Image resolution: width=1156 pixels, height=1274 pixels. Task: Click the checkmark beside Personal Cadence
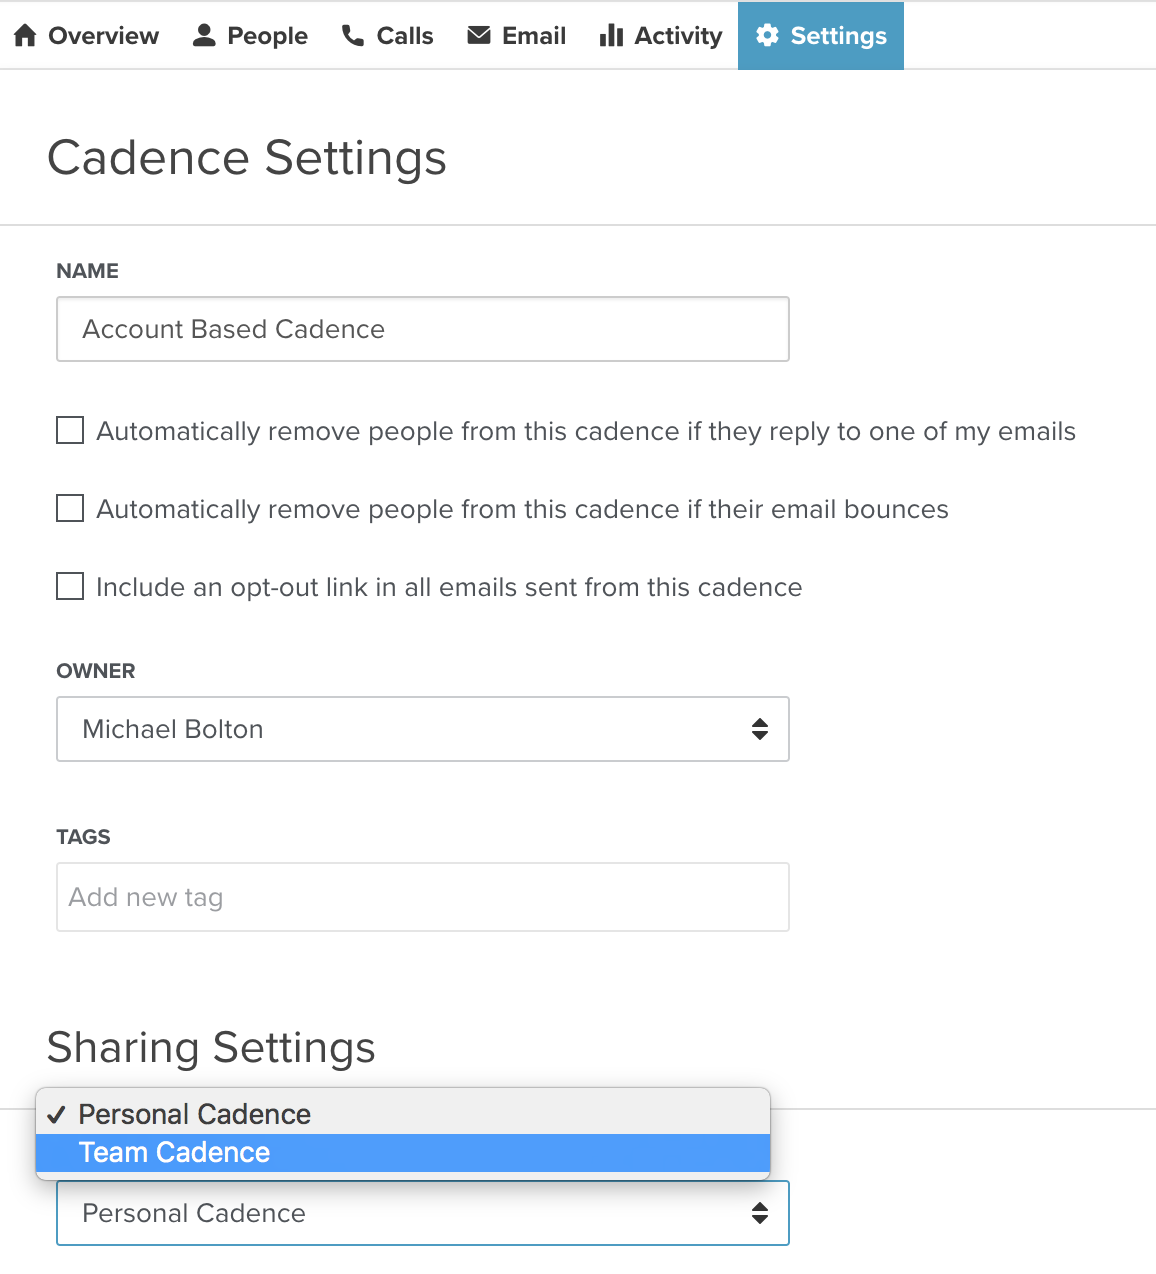(60, 1112)
